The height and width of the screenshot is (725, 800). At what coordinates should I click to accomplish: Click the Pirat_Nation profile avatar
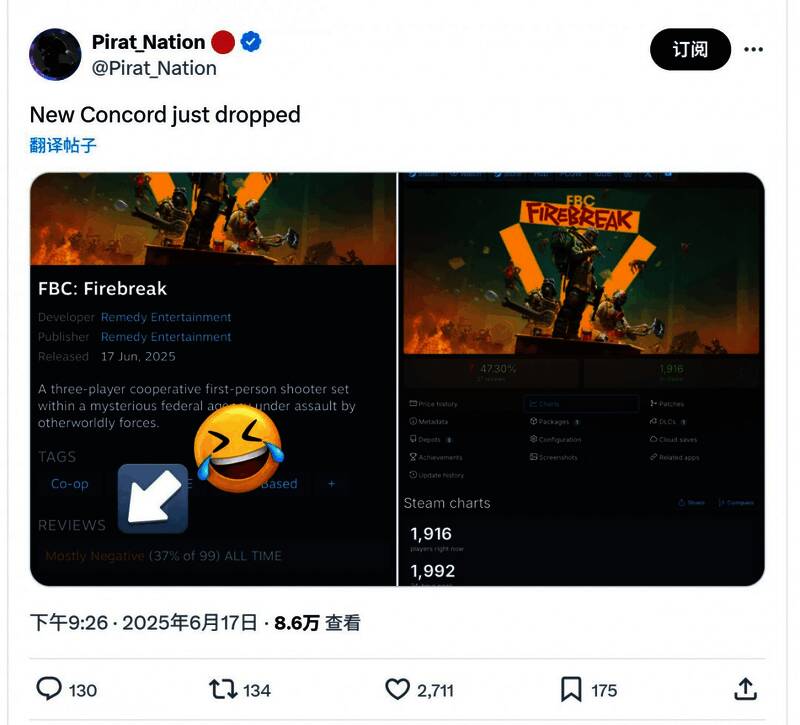[x=55, y=55]
